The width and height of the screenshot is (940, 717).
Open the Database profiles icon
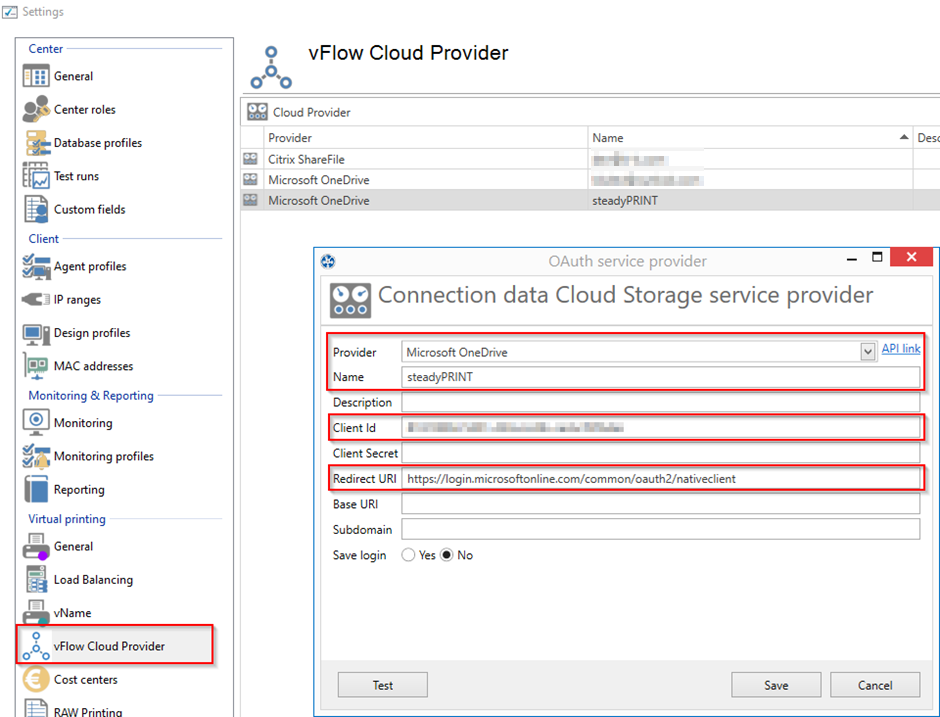(x=38, y=143)
